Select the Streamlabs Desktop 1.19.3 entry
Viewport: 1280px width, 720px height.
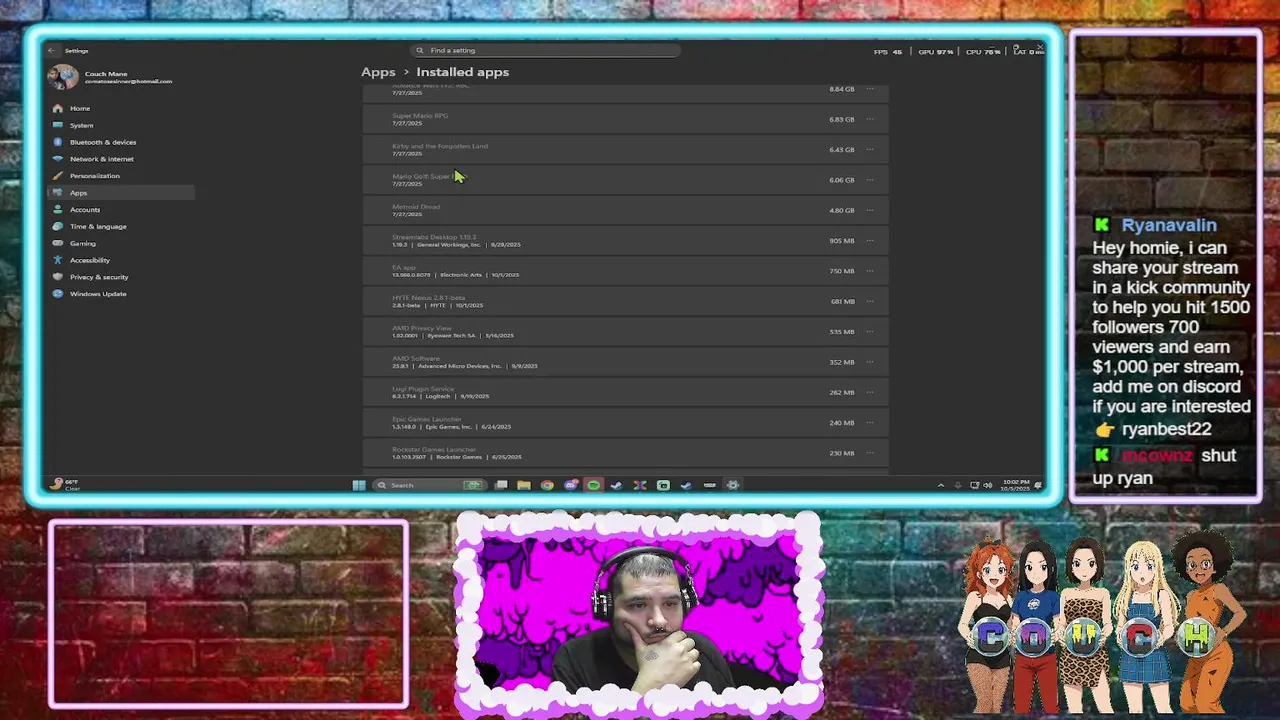pyautogui.click(x=625, y=240)
